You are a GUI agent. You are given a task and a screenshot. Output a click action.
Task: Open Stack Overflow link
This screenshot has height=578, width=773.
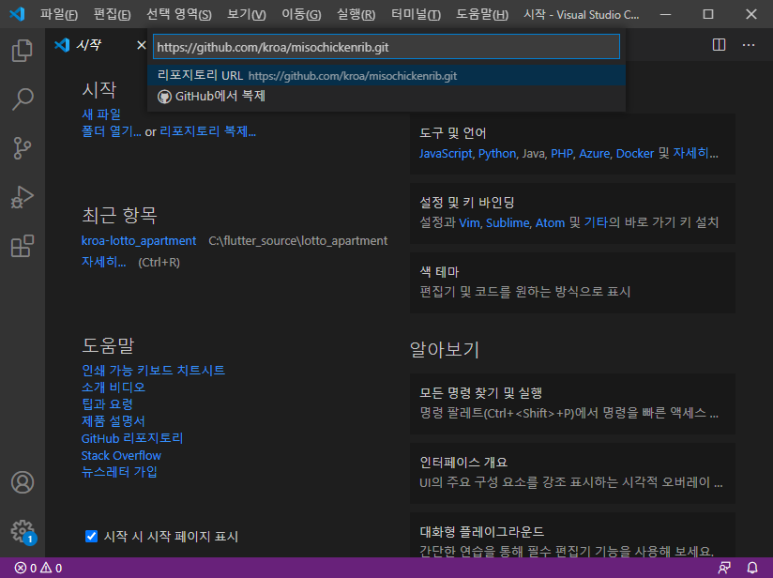(121, 455)
